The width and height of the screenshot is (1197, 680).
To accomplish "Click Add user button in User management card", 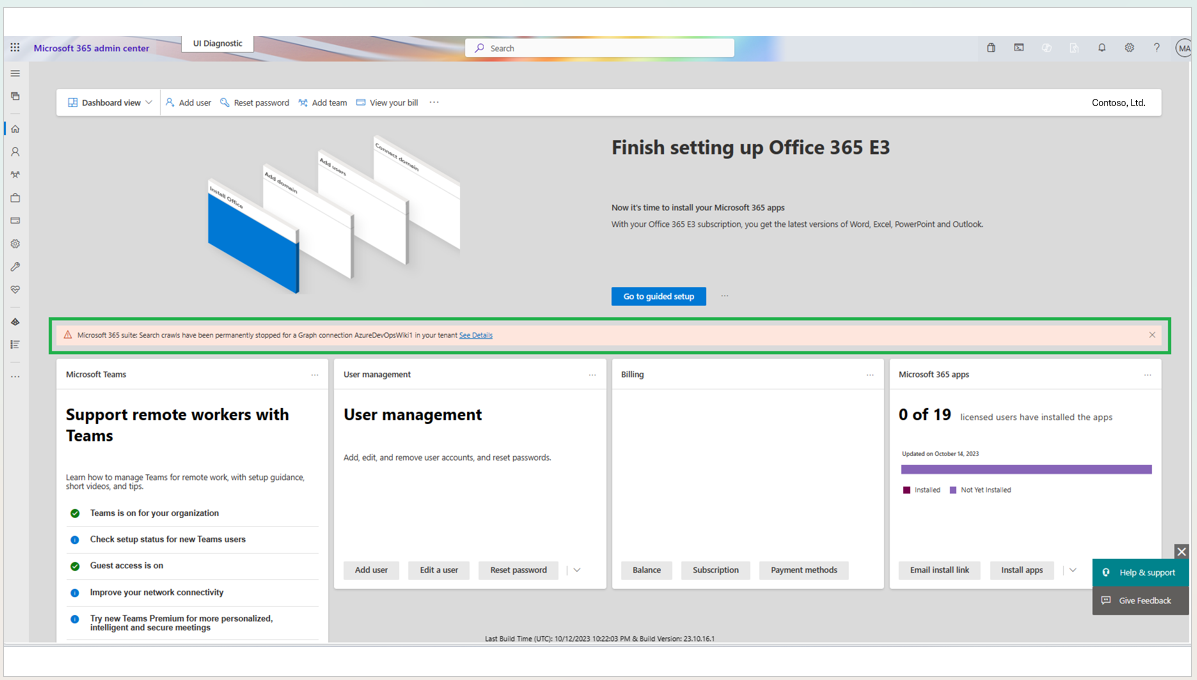I will 371,570.
